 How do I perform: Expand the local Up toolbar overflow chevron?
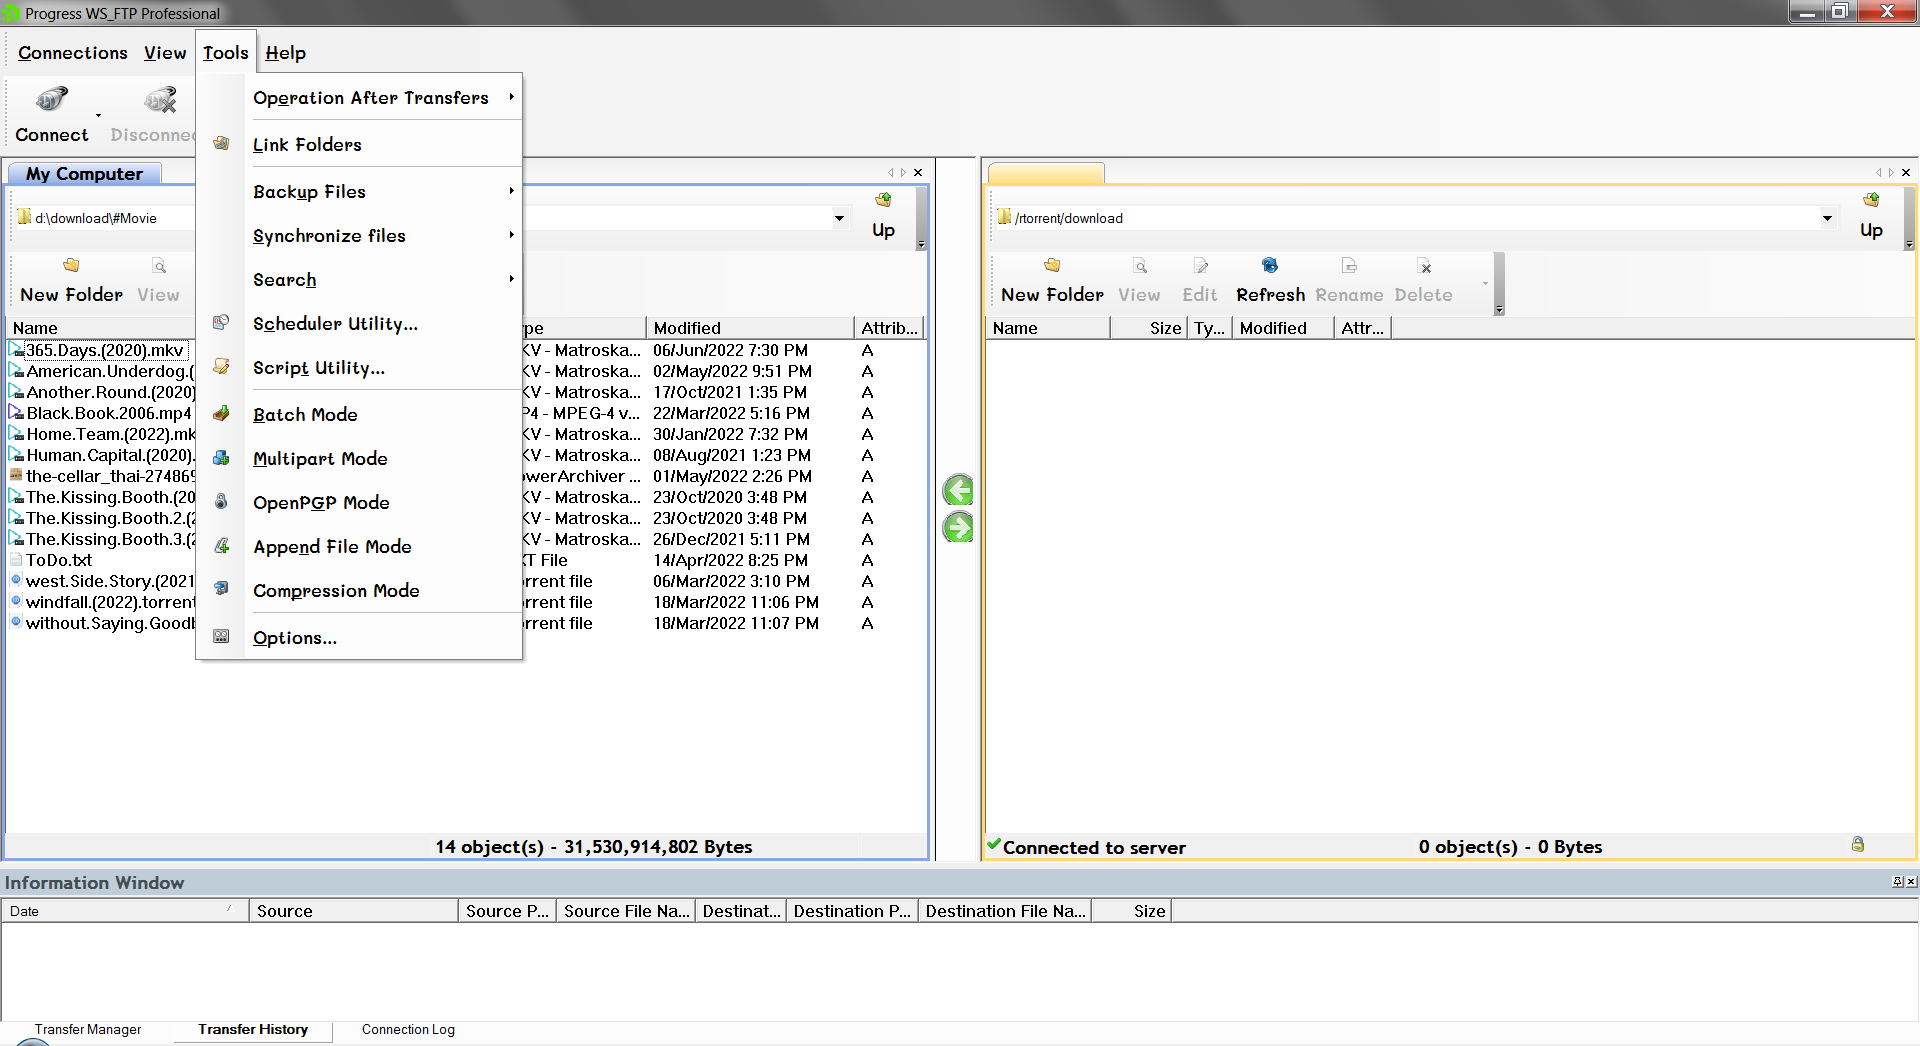(x=921, y=245)
